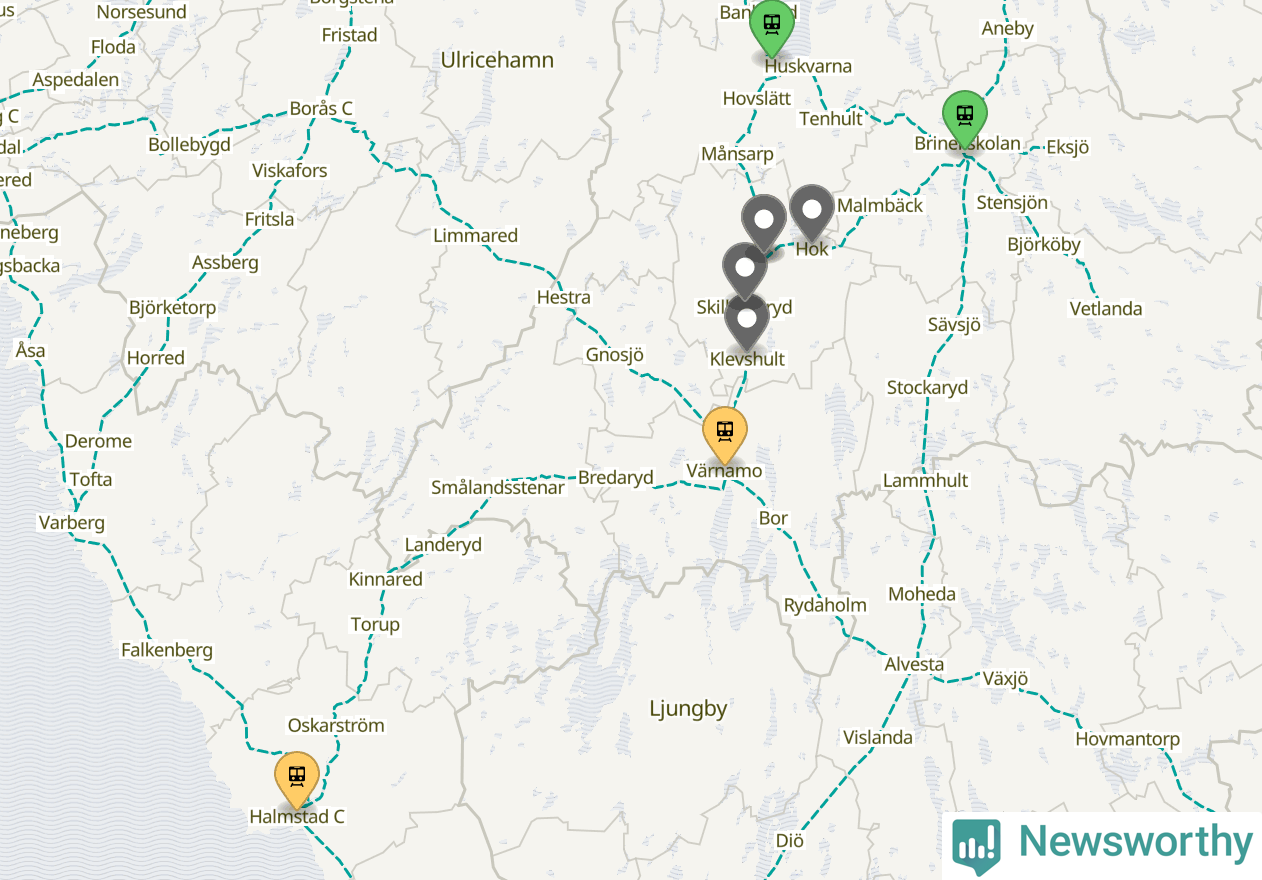Image resolution: width=1262 pixels, height=880 pixels.
Task: Click the Smålandsstenar station label
Action: click(x=498, y=488)
